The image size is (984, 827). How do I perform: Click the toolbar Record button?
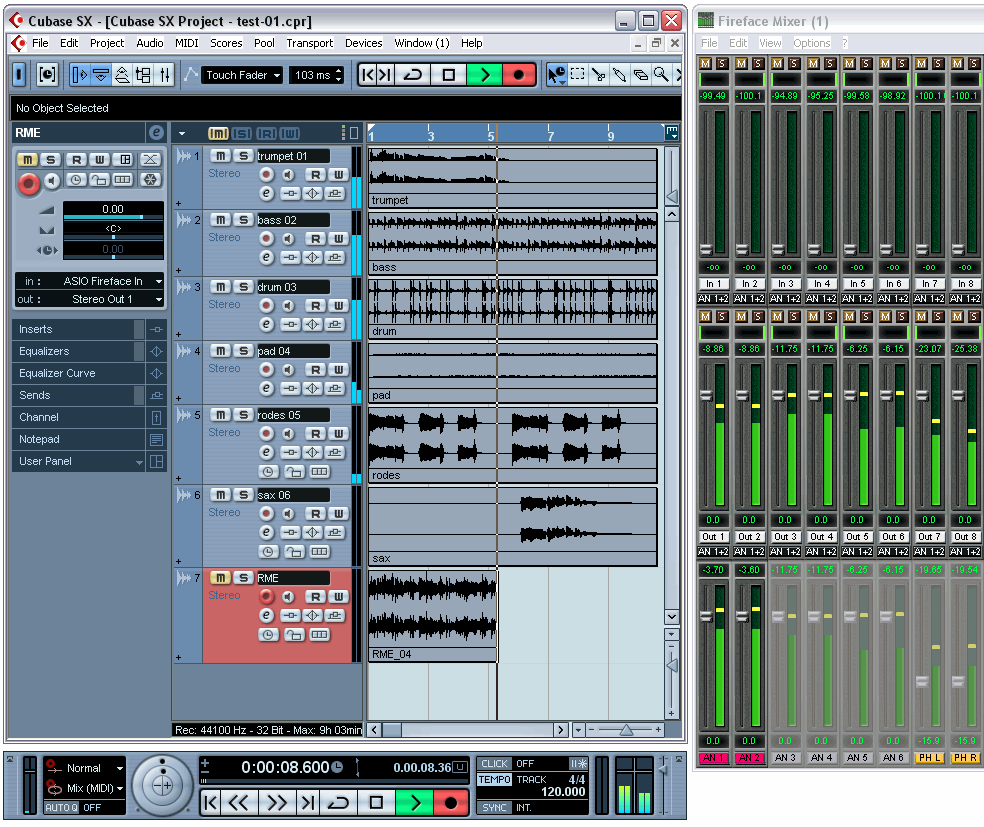(x=518, y=75)
